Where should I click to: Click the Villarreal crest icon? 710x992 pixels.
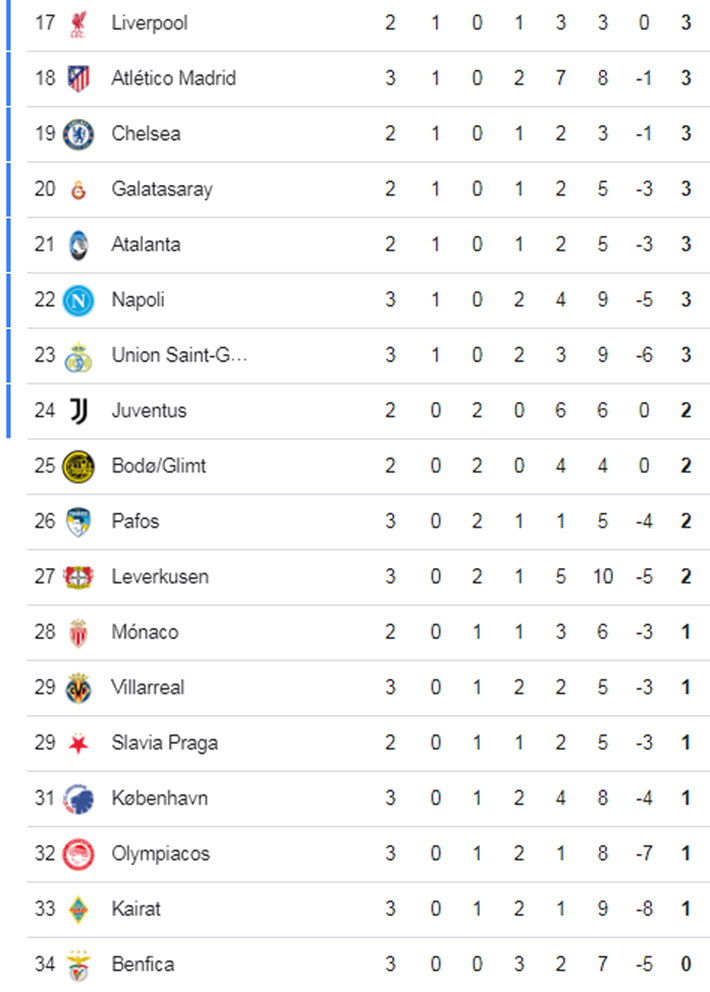78,688
